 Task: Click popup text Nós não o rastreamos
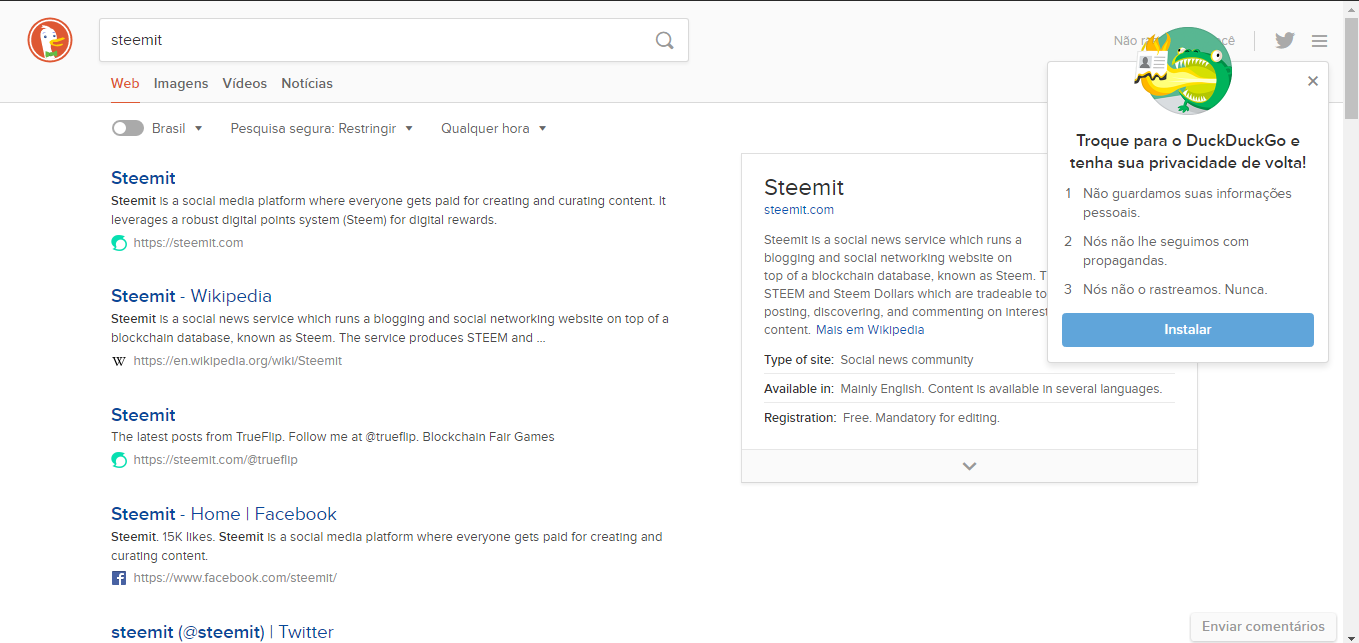tap(1175, 290)
